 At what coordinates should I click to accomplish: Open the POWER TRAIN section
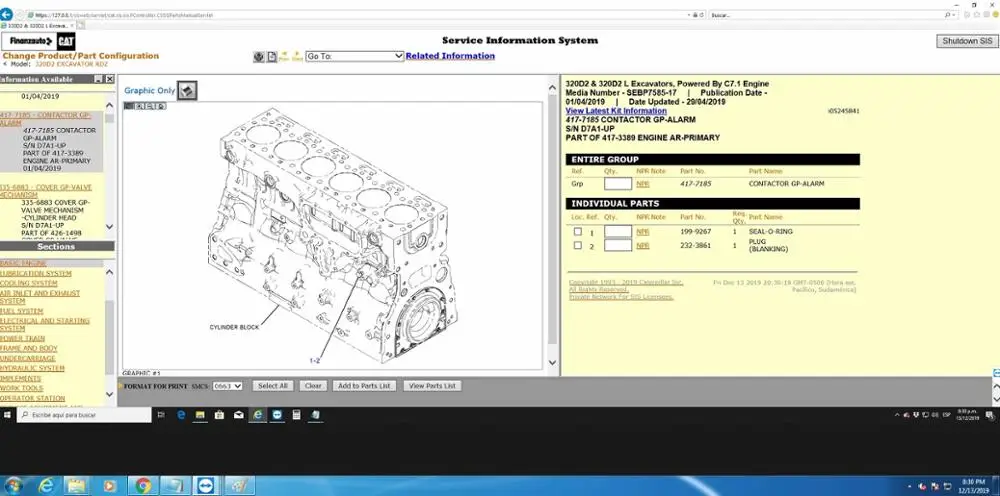[22, 339]
